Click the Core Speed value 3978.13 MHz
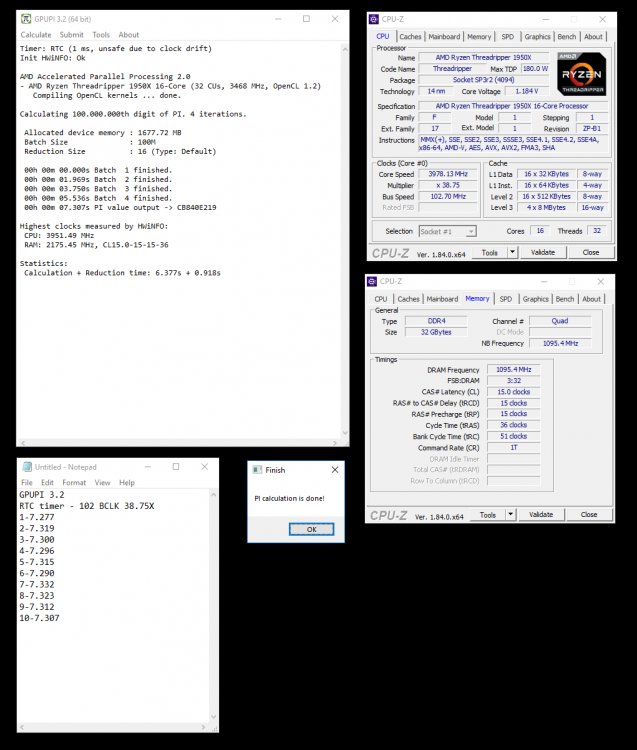The height and width of the screenshot is (750, 637). tap(448, 174)
